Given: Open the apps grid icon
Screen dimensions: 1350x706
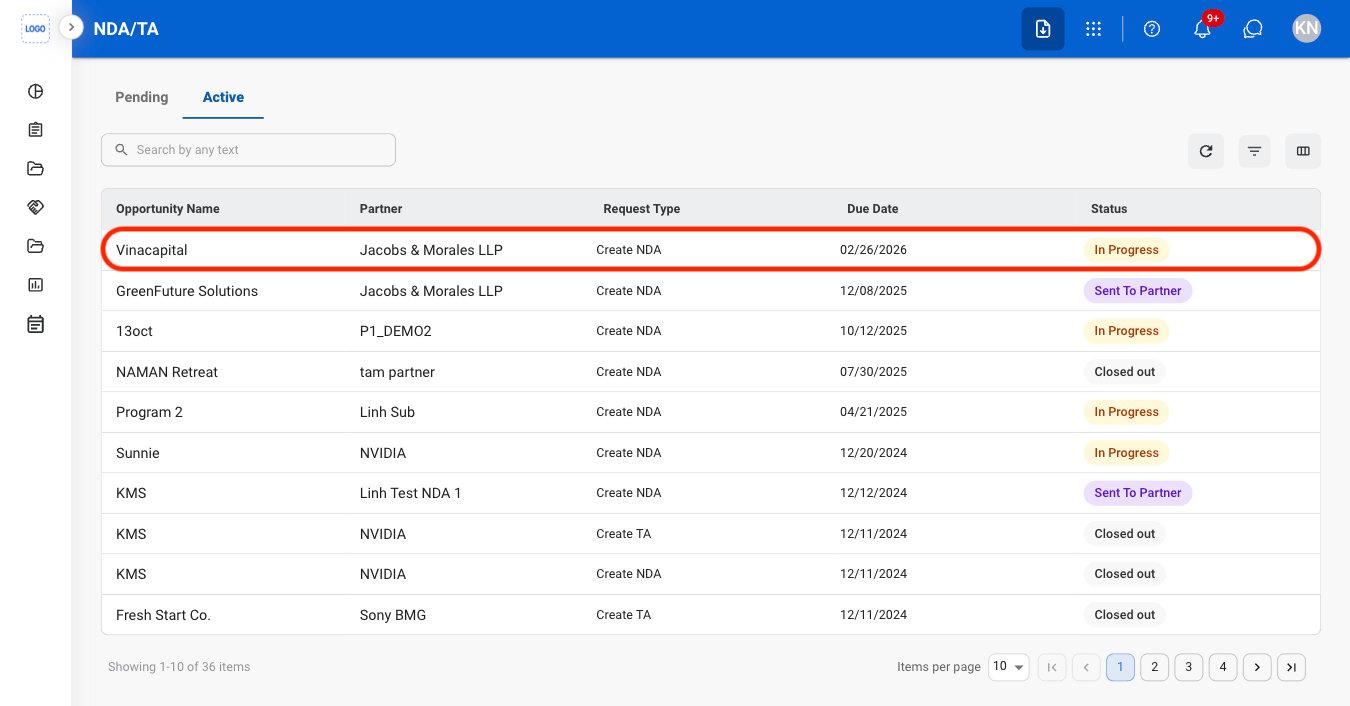Looking at the screenshot, I should (1093, 29).
